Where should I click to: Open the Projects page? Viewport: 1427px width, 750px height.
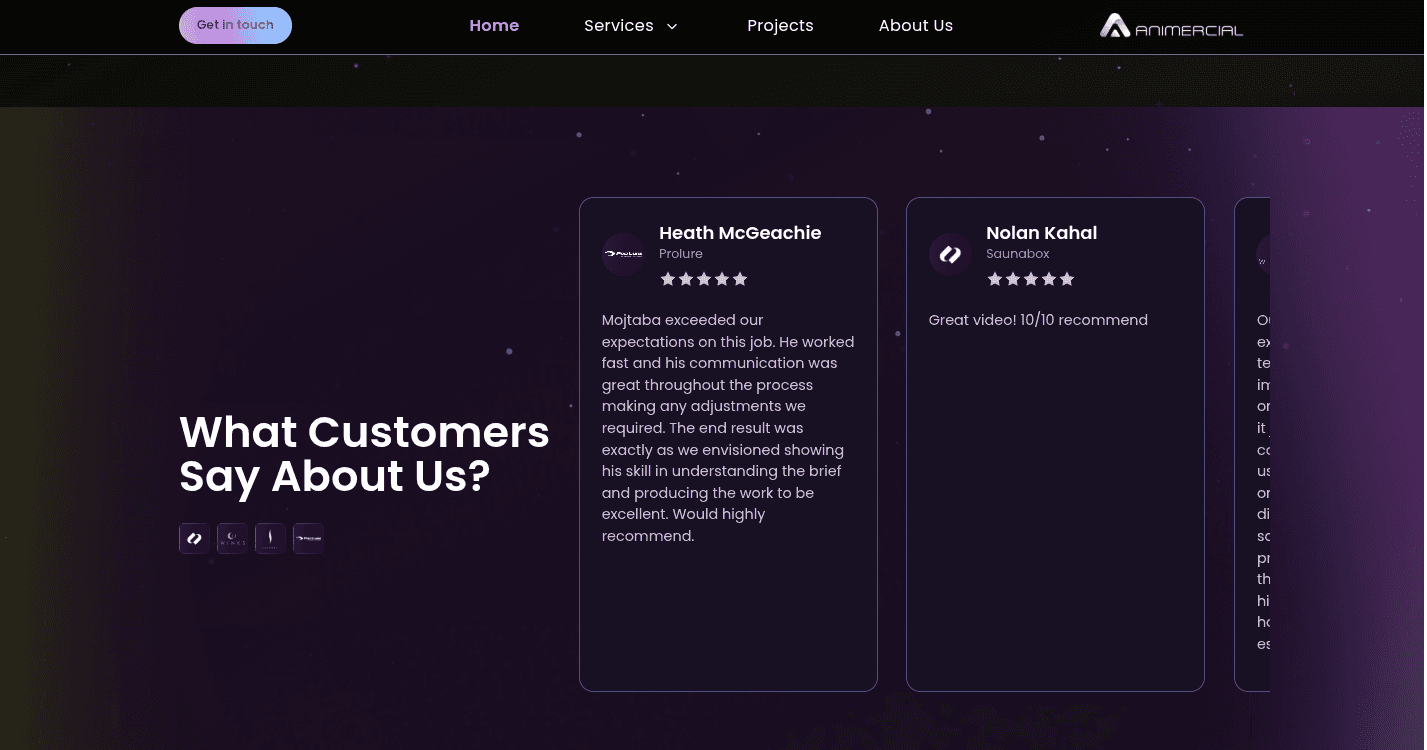coord(780,26)
